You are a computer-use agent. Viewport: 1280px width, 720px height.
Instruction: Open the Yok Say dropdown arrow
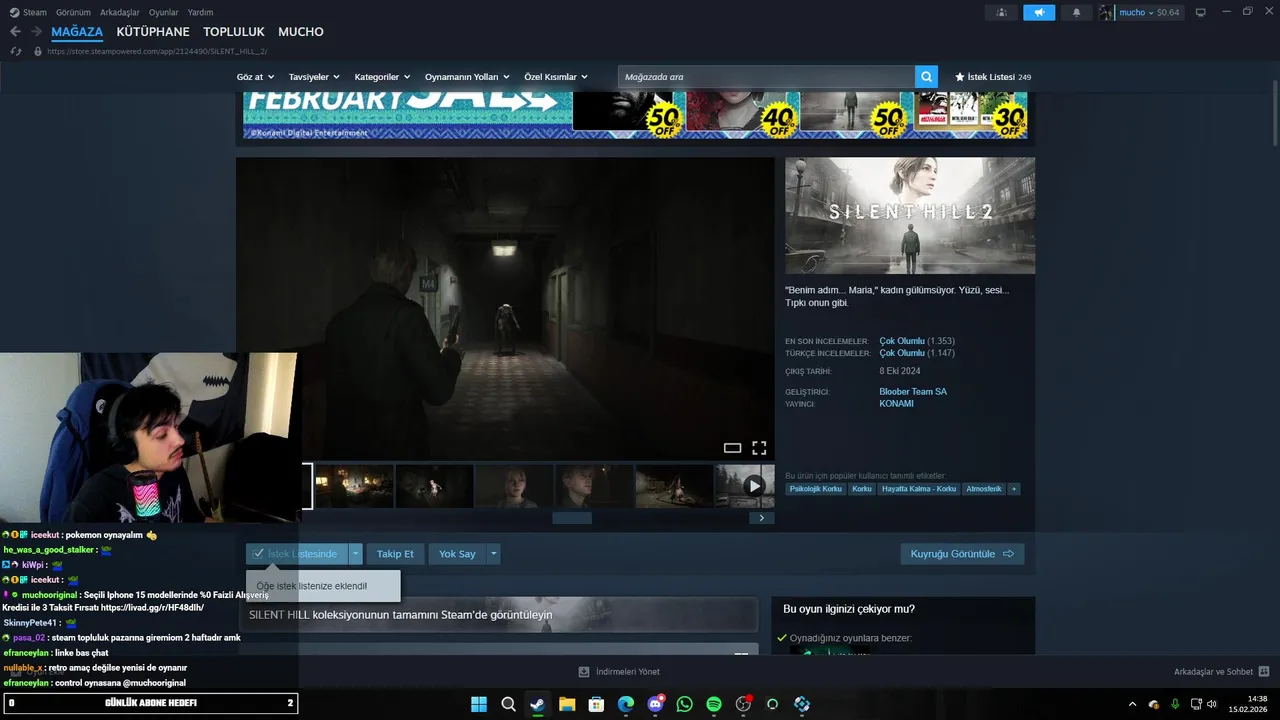[x=493, y=554]
